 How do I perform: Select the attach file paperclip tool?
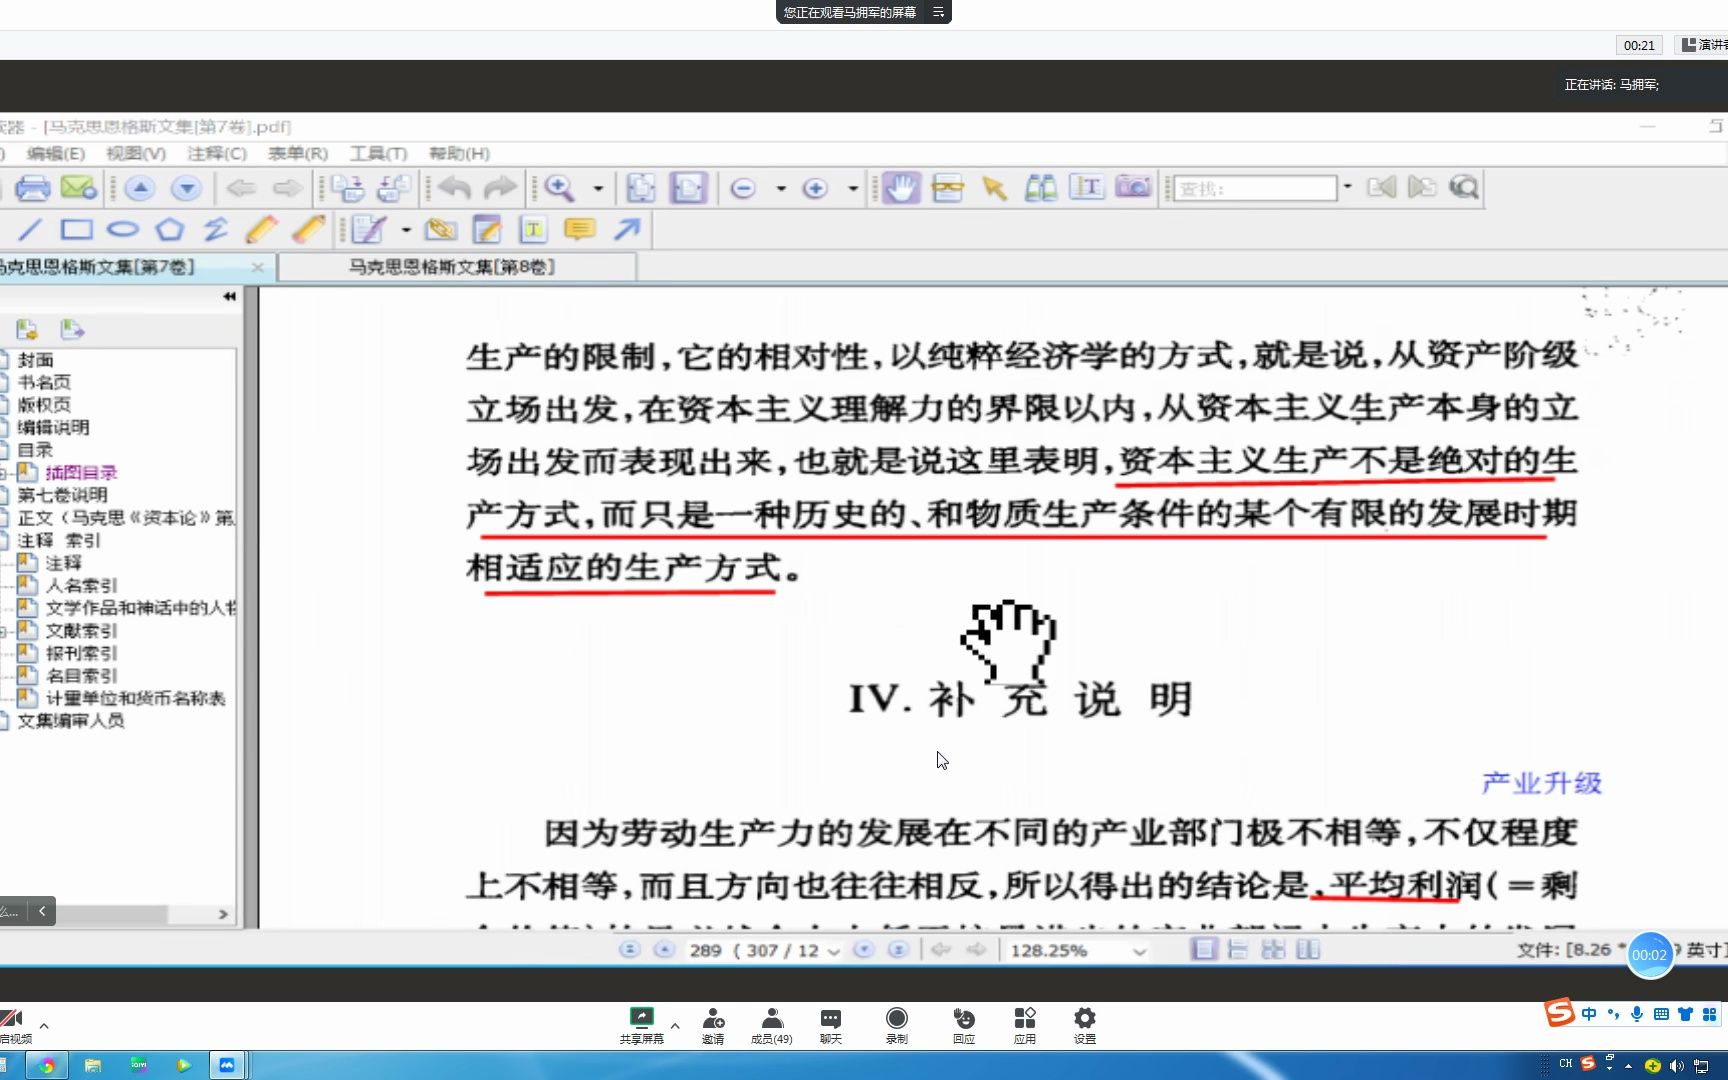coord(440,230)
